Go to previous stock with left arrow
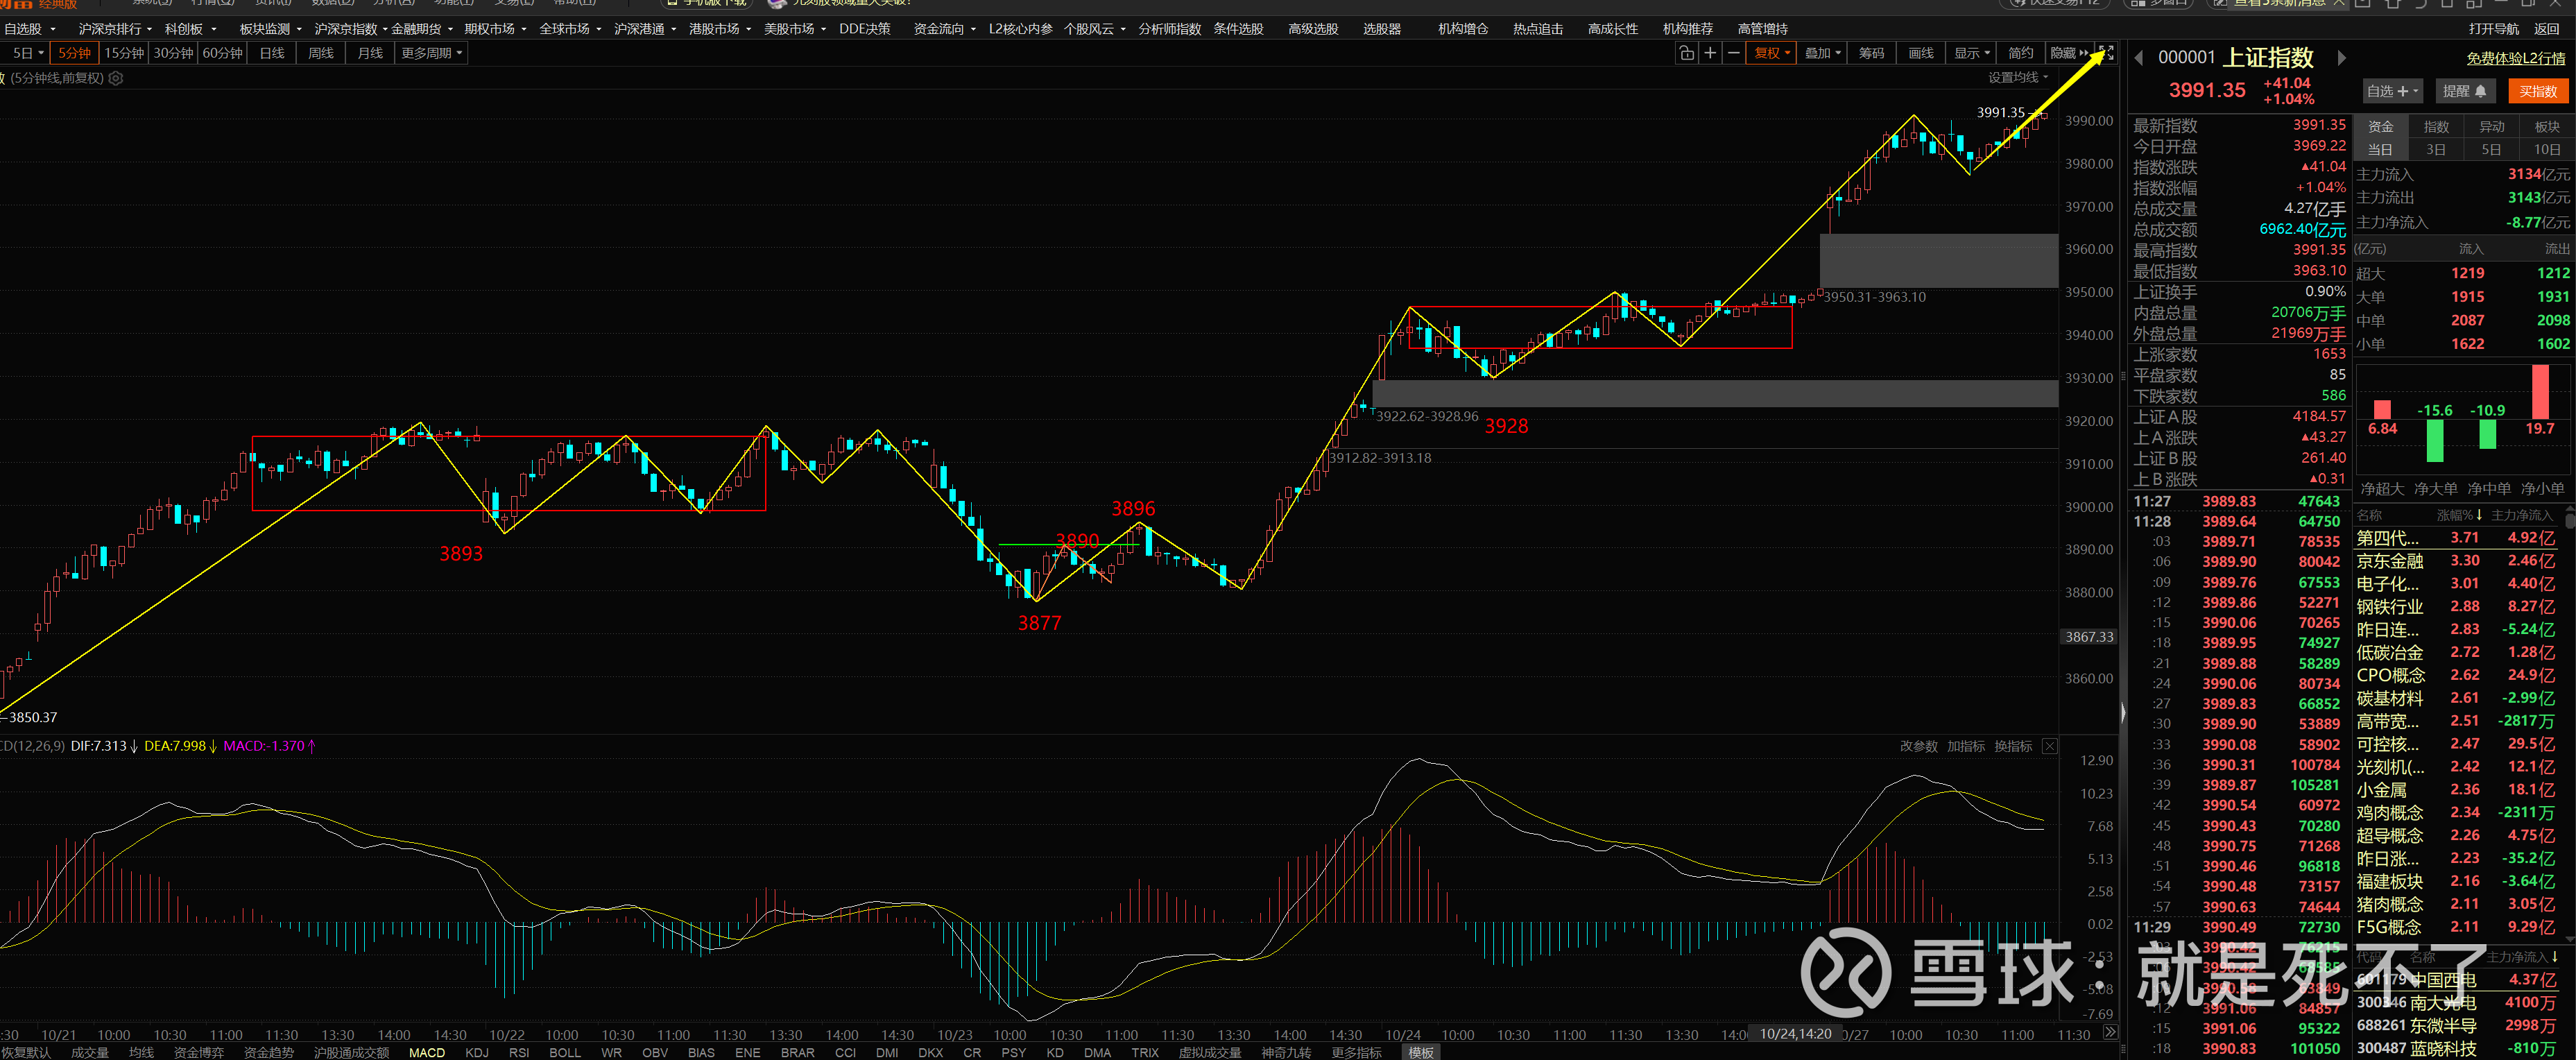 click(x=2138, y=58)
